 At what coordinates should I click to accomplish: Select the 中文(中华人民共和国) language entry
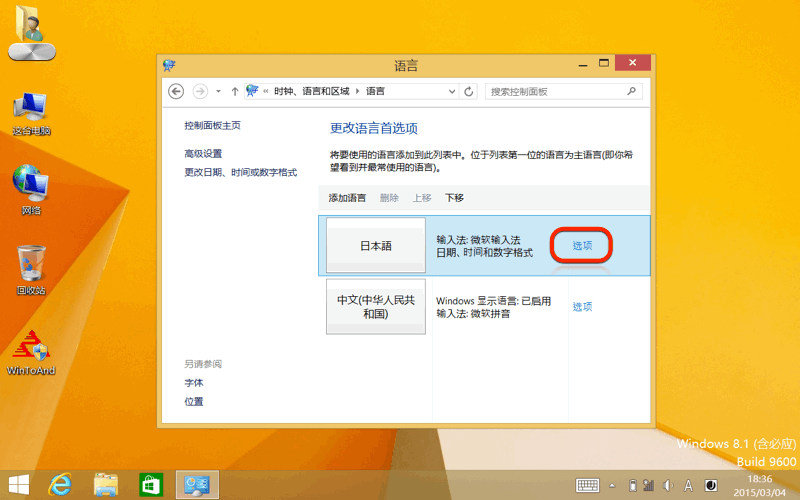click(x=376, y=307)
